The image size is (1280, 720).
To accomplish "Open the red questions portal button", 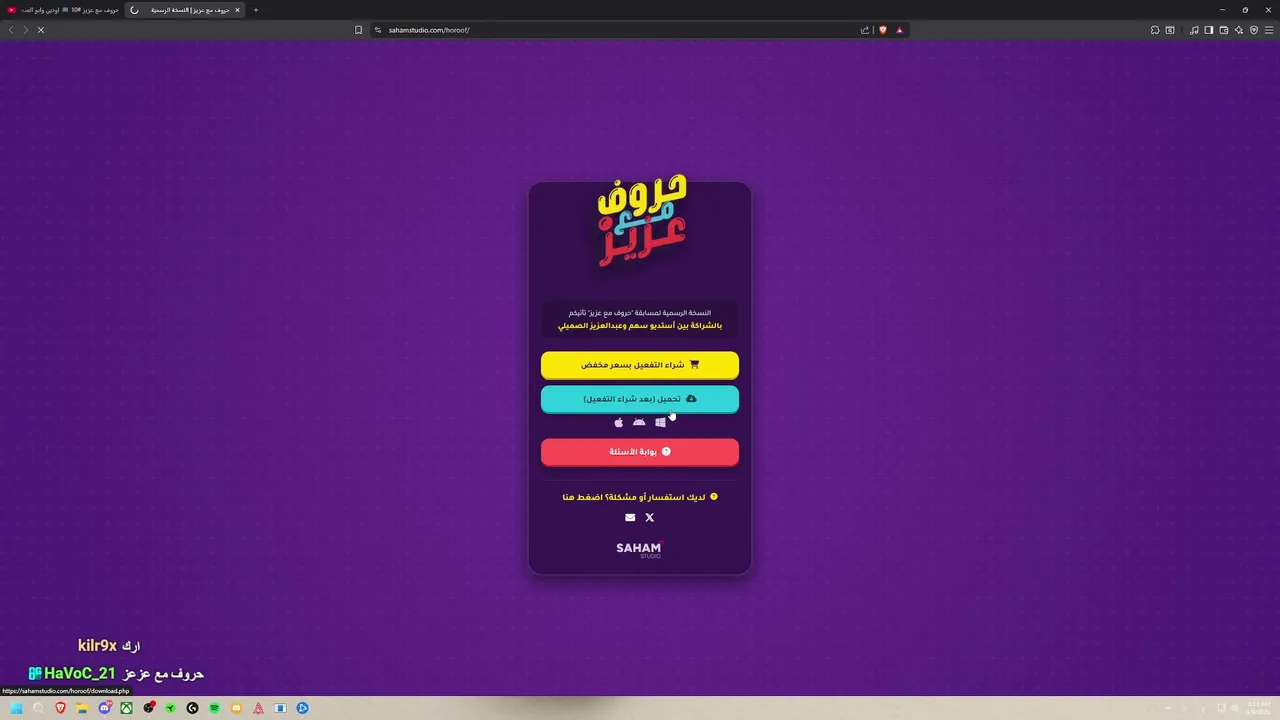I will (640, 452).
